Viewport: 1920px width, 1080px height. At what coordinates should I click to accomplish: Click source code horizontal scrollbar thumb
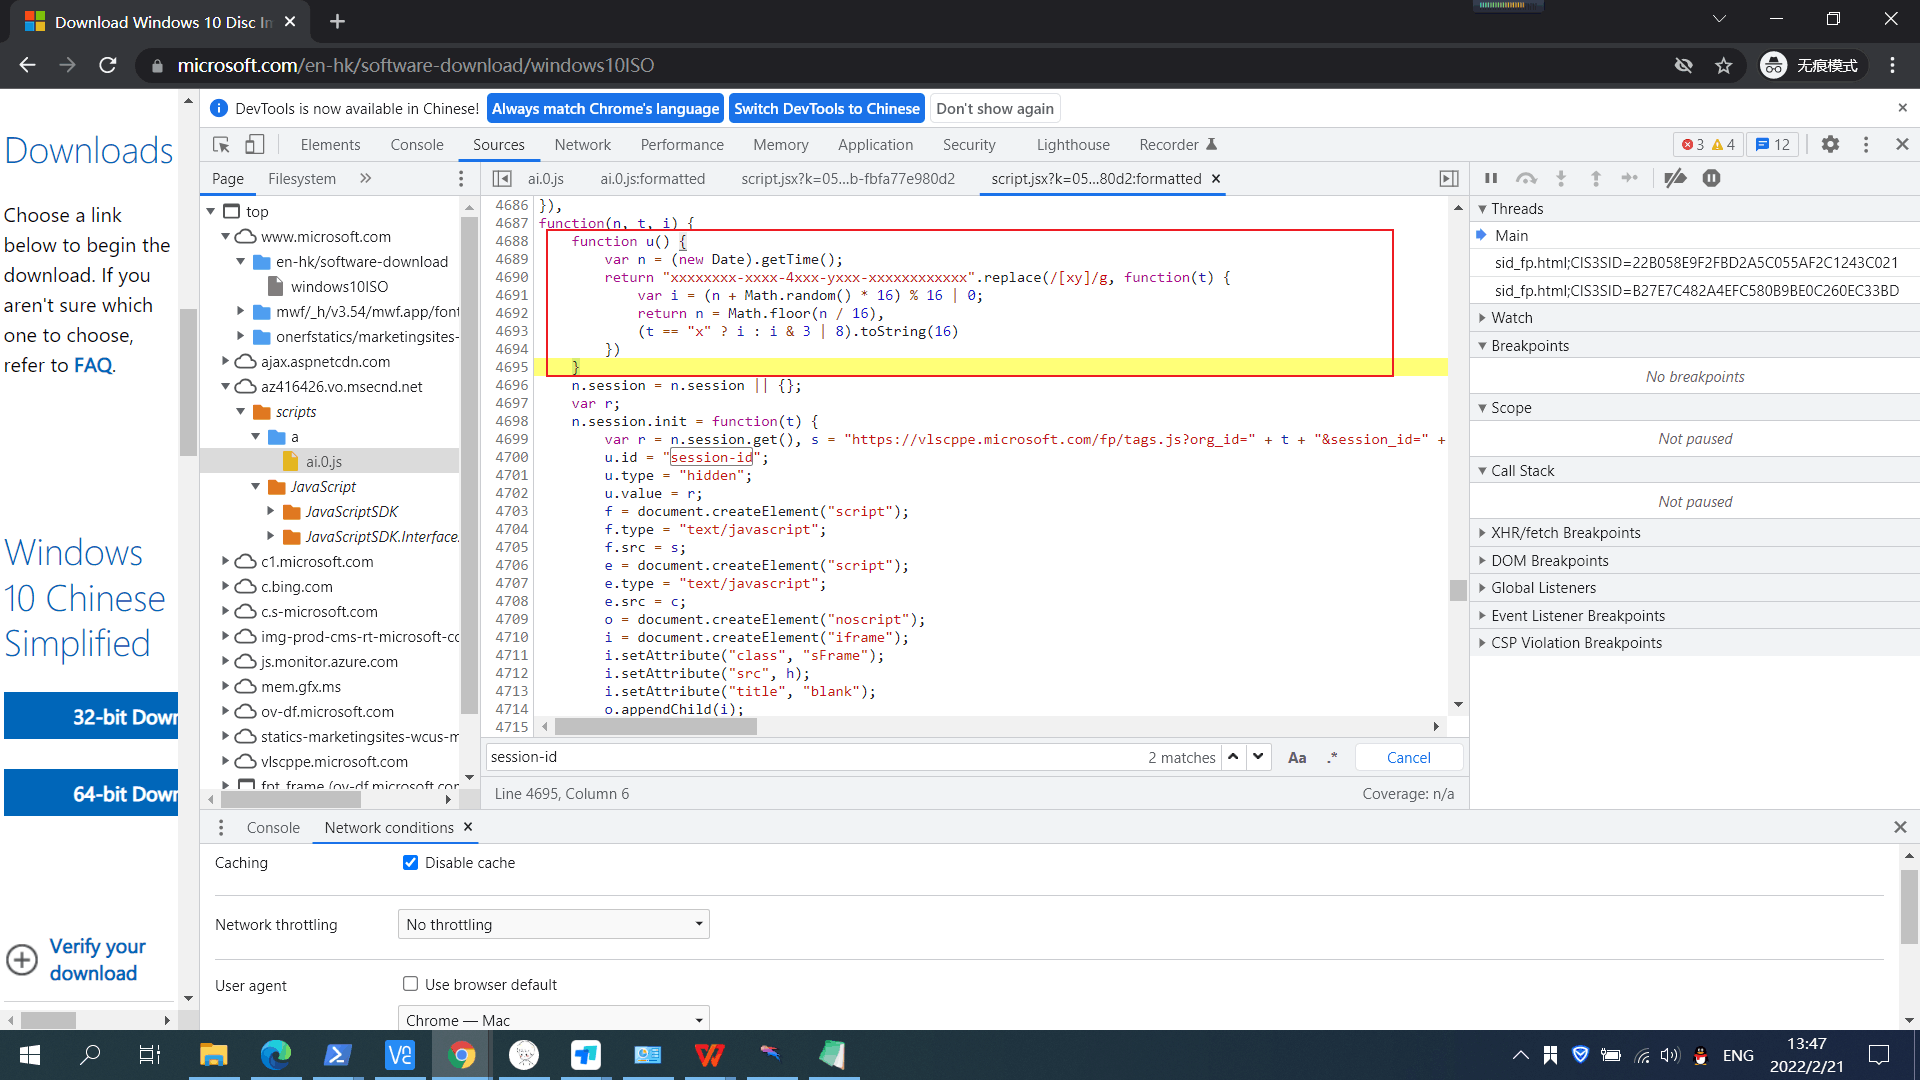tap(655, 727)
